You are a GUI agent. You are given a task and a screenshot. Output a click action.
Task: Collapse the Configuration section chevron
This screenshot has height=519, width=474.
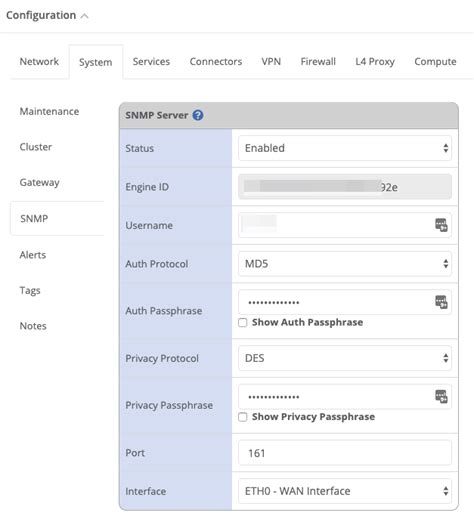click(x=85, y=16)
